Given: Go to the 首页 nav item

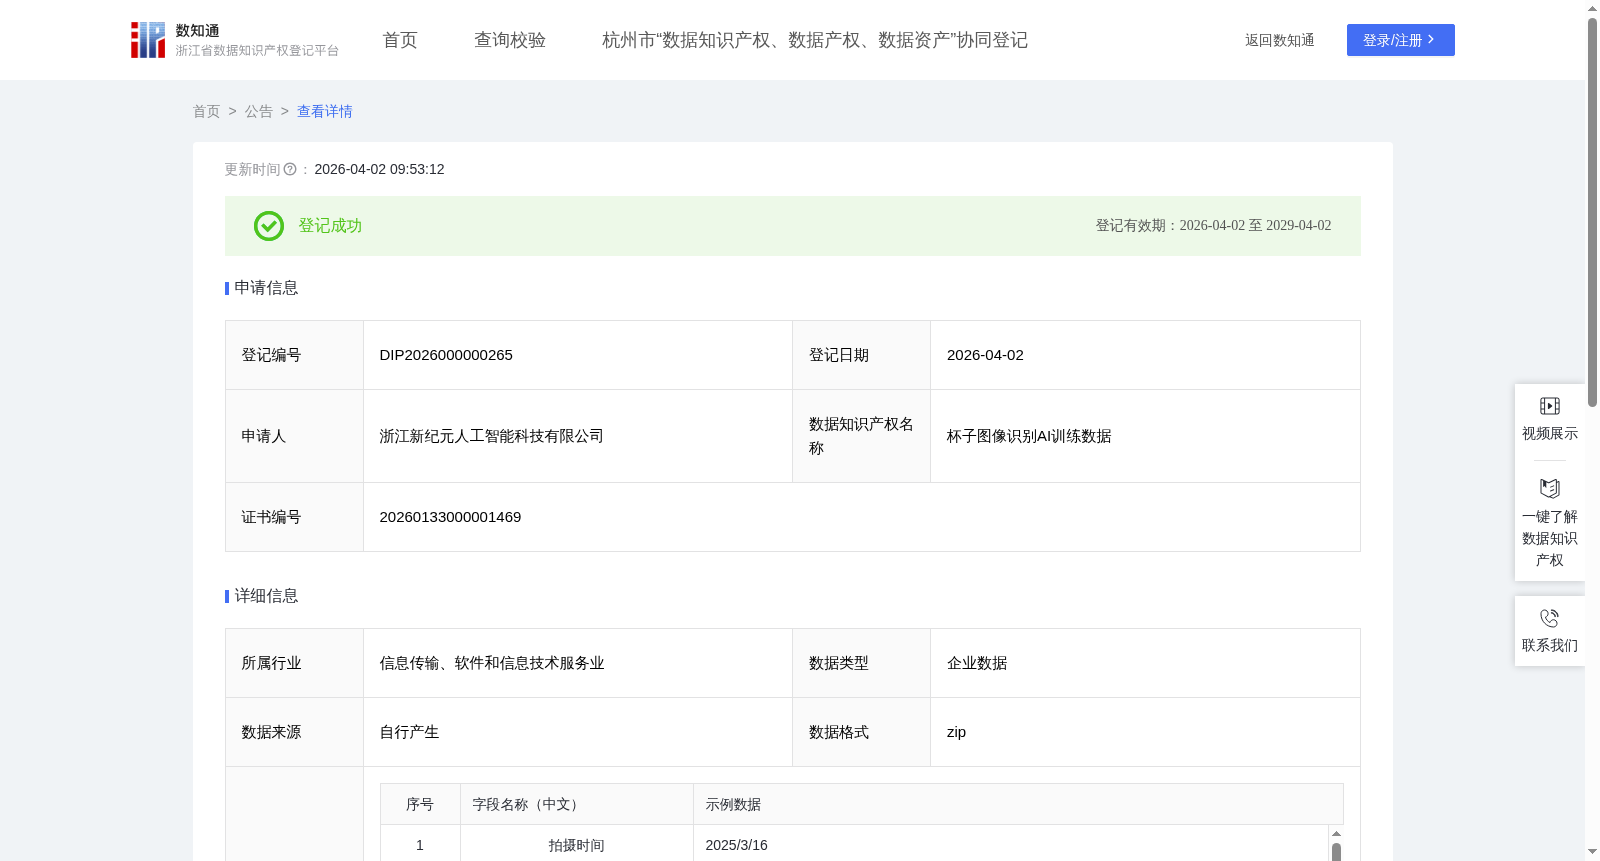Looking at the screenshot, I should [x=400, y=40].
